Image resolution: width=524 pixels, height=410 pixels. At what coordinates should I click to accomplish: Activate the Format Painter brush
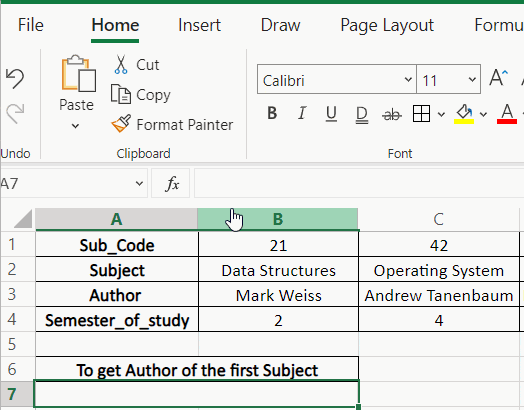point(172,124)
